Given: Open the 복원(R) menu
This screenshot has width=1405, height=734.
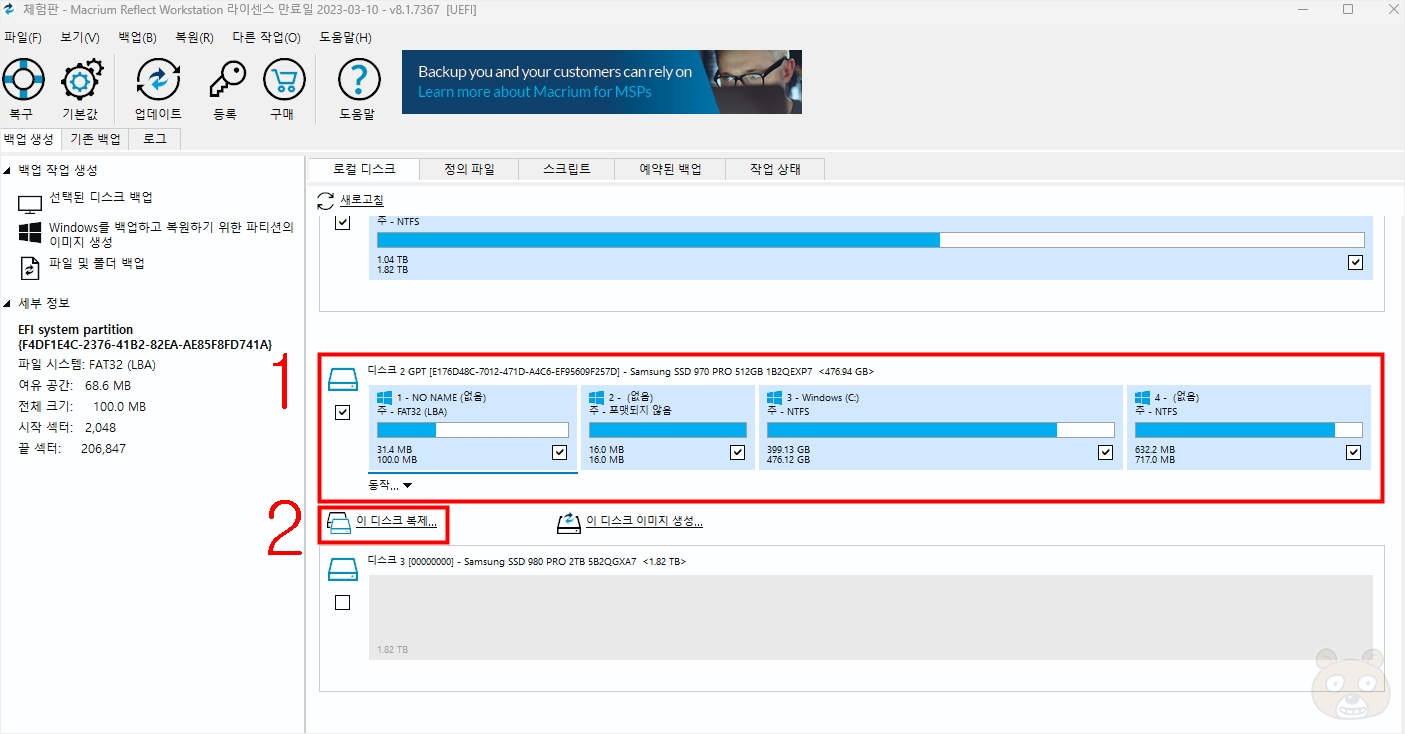Looking at the screenshot, I should [194, 38].
